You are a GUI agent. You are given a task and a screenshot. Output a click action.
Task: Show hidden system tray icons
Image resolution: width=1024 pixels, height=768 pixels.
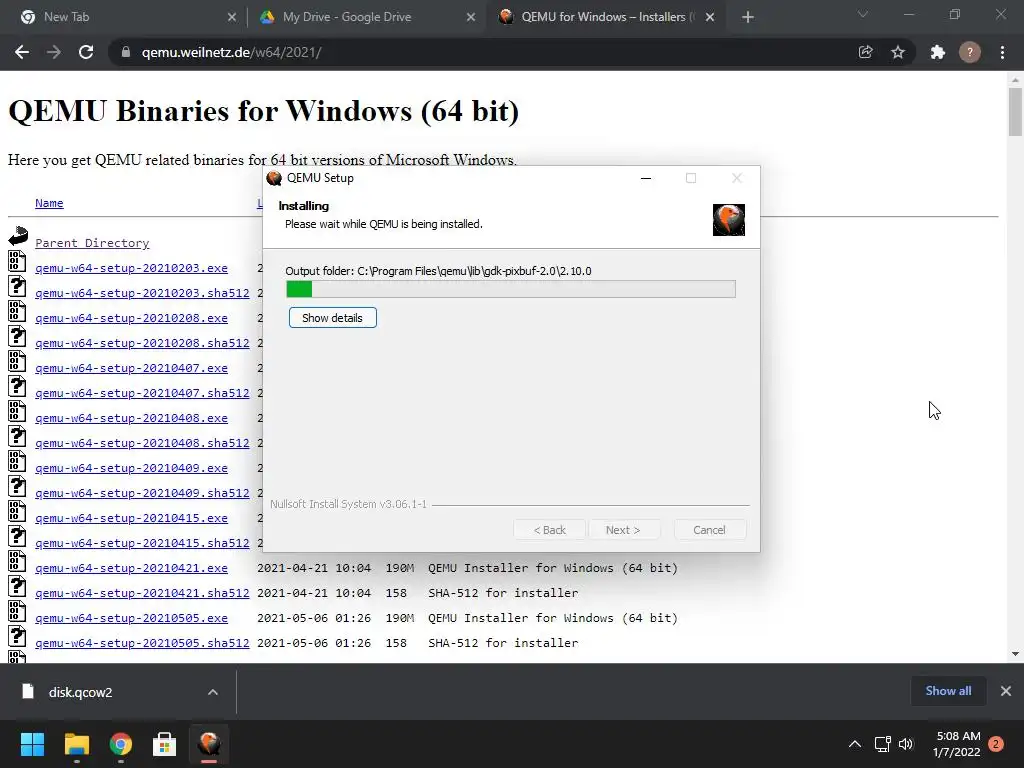(855, 744)
